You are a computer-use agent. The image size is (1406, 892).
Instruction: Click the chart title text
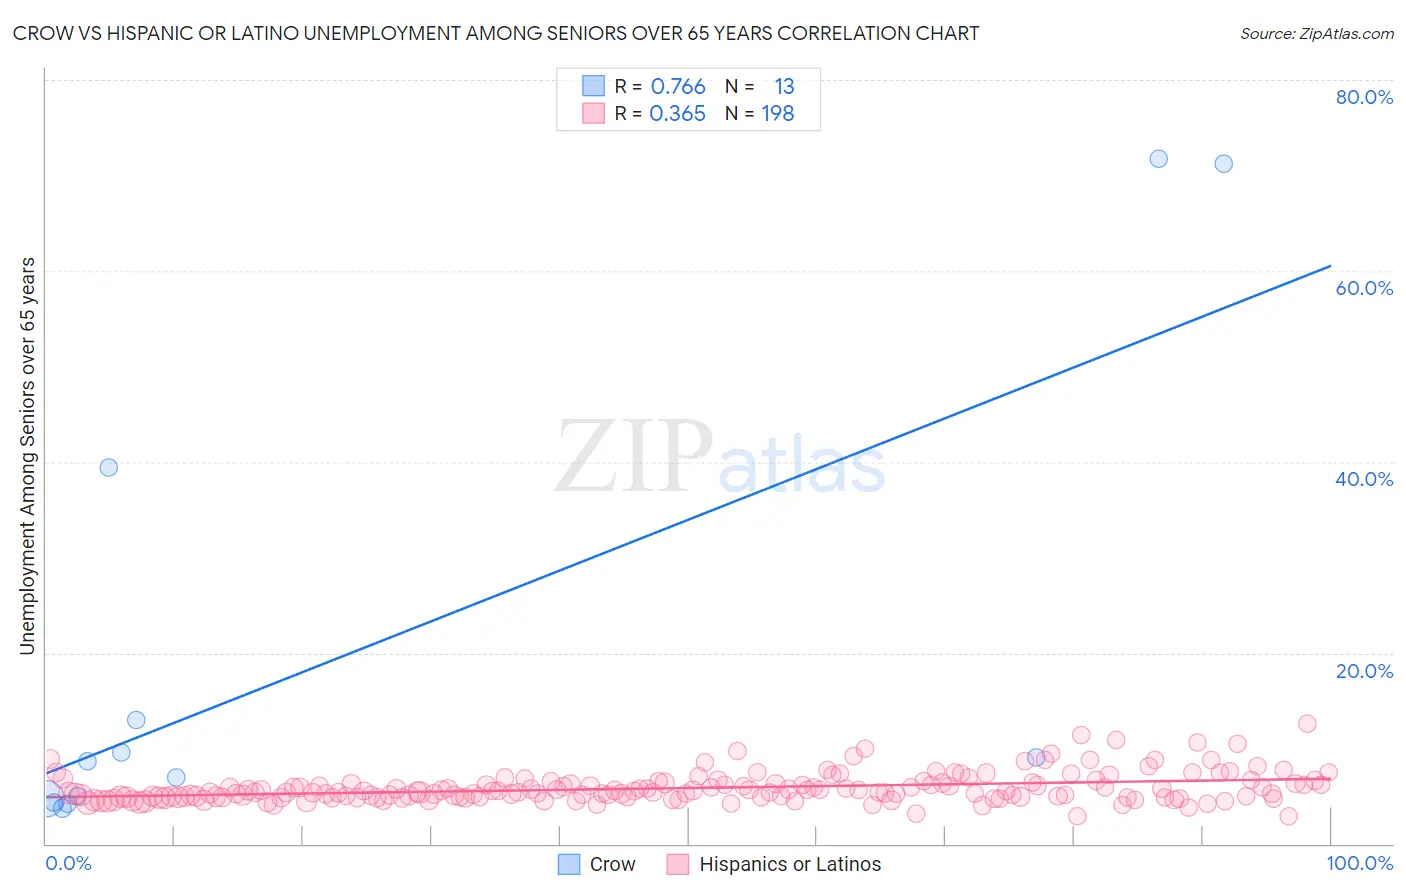[496, 33]
